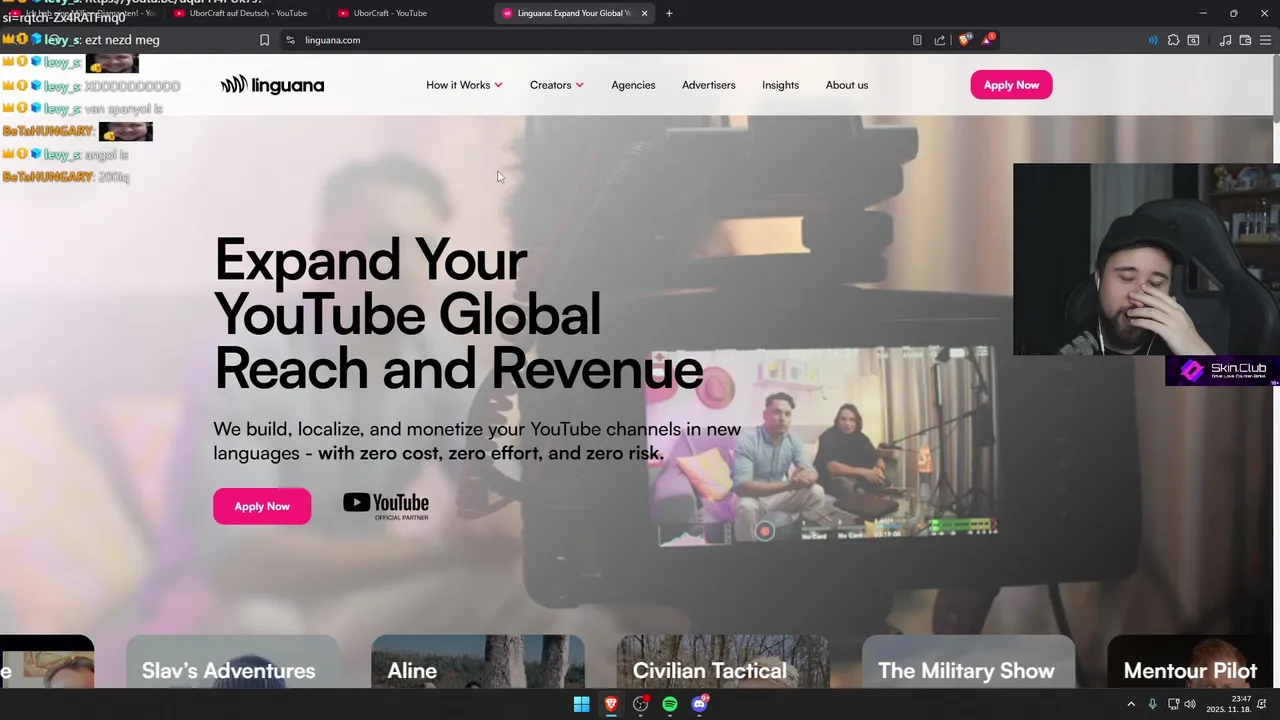Toggle the browser sidebar panel

pos(1193,40)
